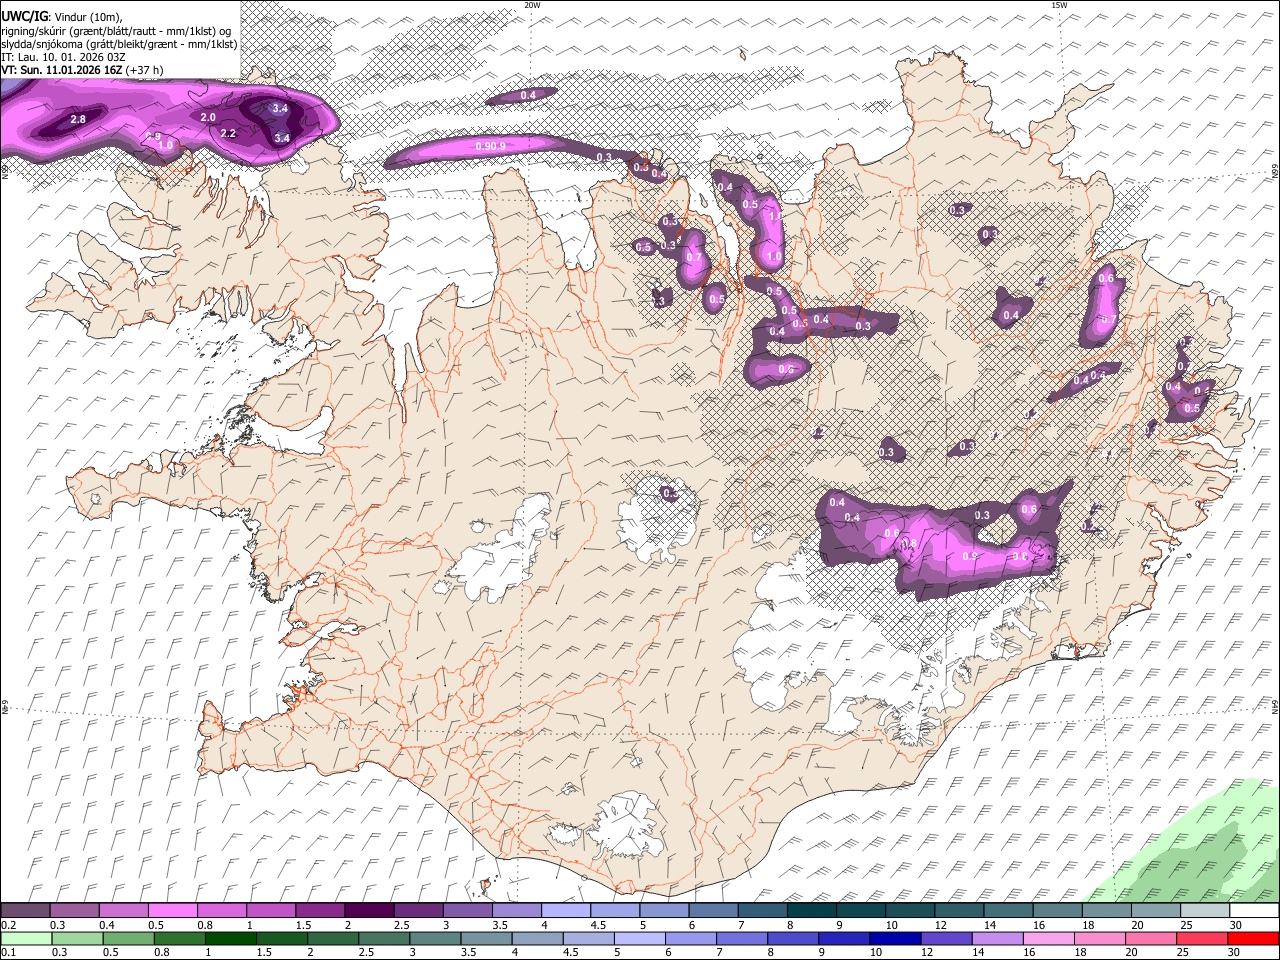Click the '0.1' label in the lower legend row
The height and width of the screenshot is (960, 1280).
pos(8,952)
